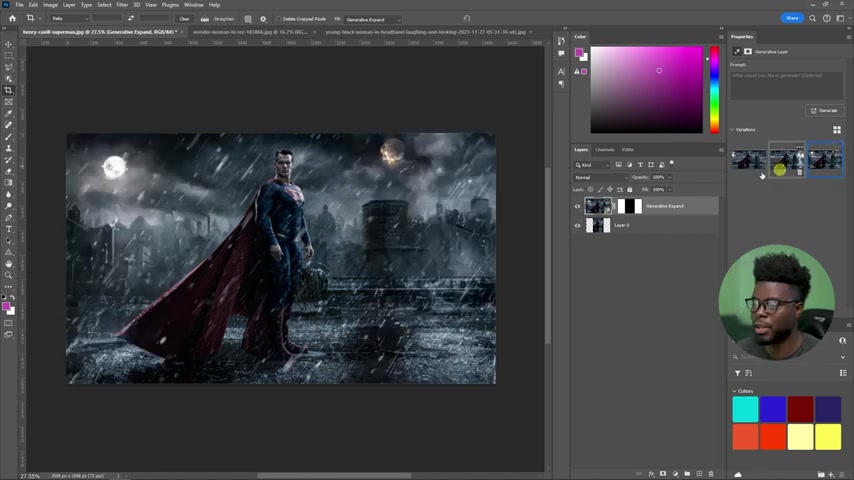Select the Clone Stamp tool
This screenshot has height=480, width=854.
[8, 148]
